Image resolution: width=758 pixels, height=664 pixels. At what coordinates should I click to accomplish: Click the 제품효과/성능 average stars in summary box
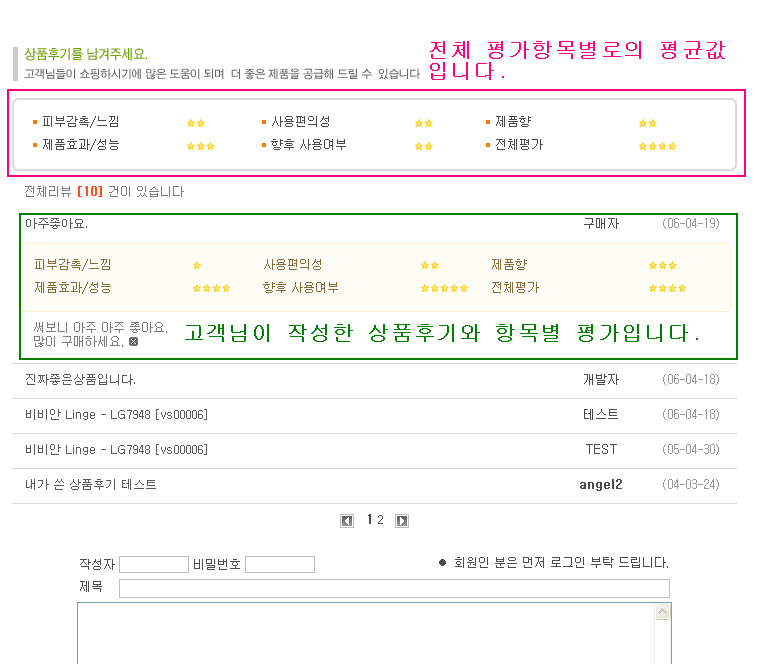click(x=200, y=146)
